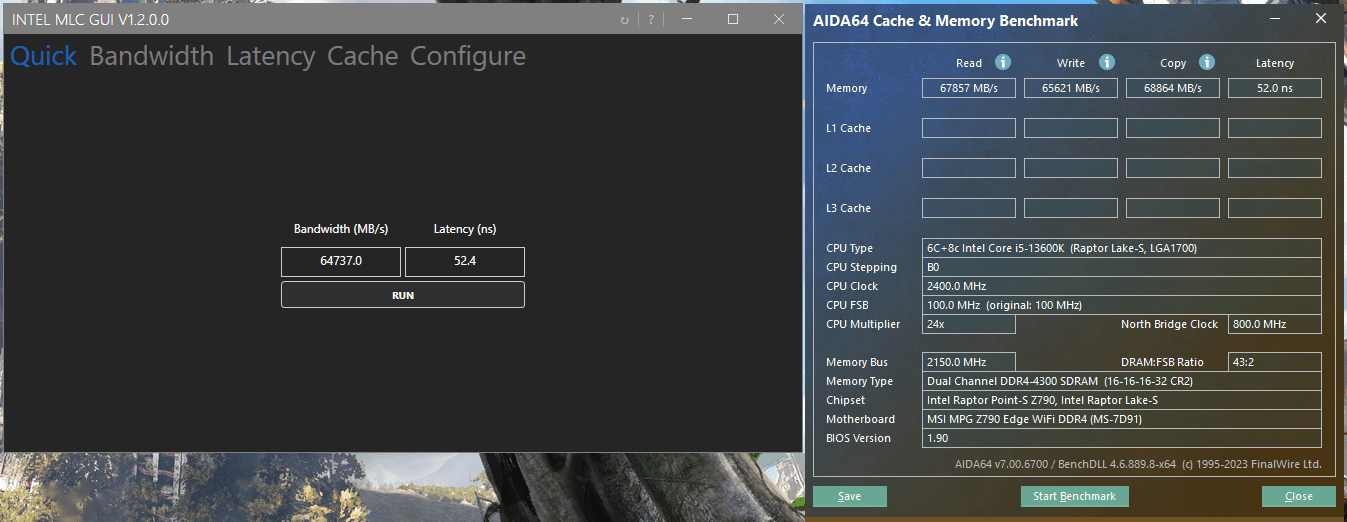The image size is (1347, 522).
Task: Click Memory Type Dual Channel DDR4-4300 value
Action: pos(1122,381)
